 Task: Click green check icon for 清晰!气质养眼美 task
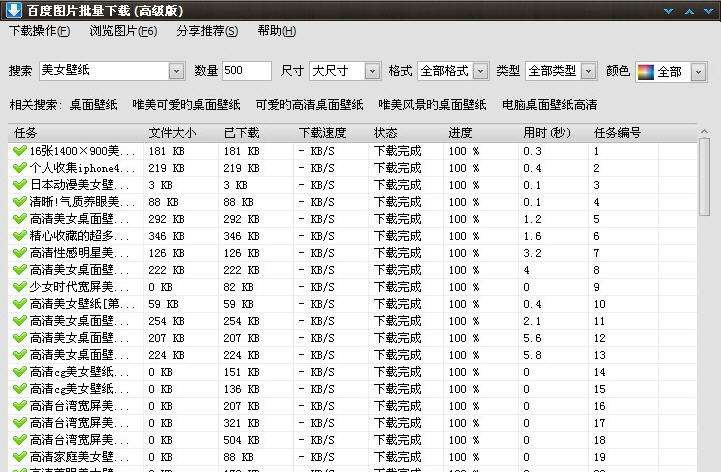point(19,202)
